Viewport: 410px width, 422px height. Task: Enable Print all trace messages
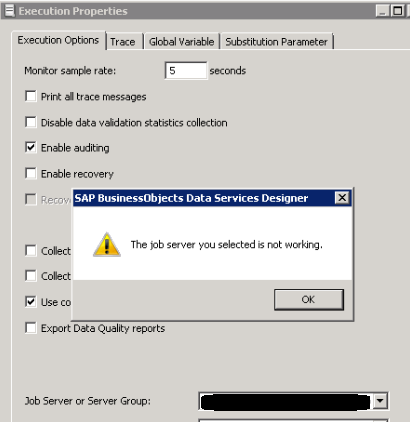click(31, 96)
